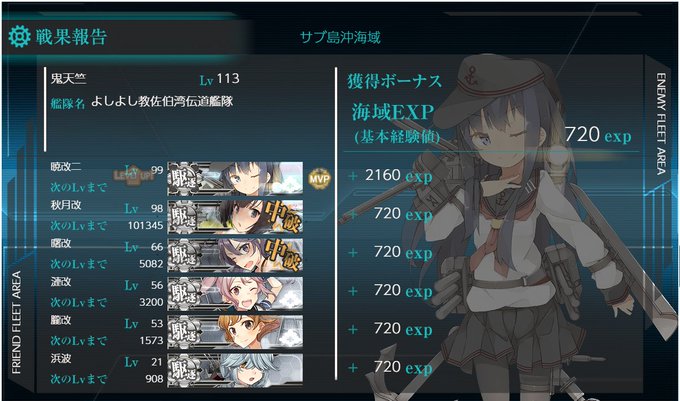Click the 戦果報告 header title
Image resolution: width=680 pixels, height=401 pixels.
pos(71,37)
